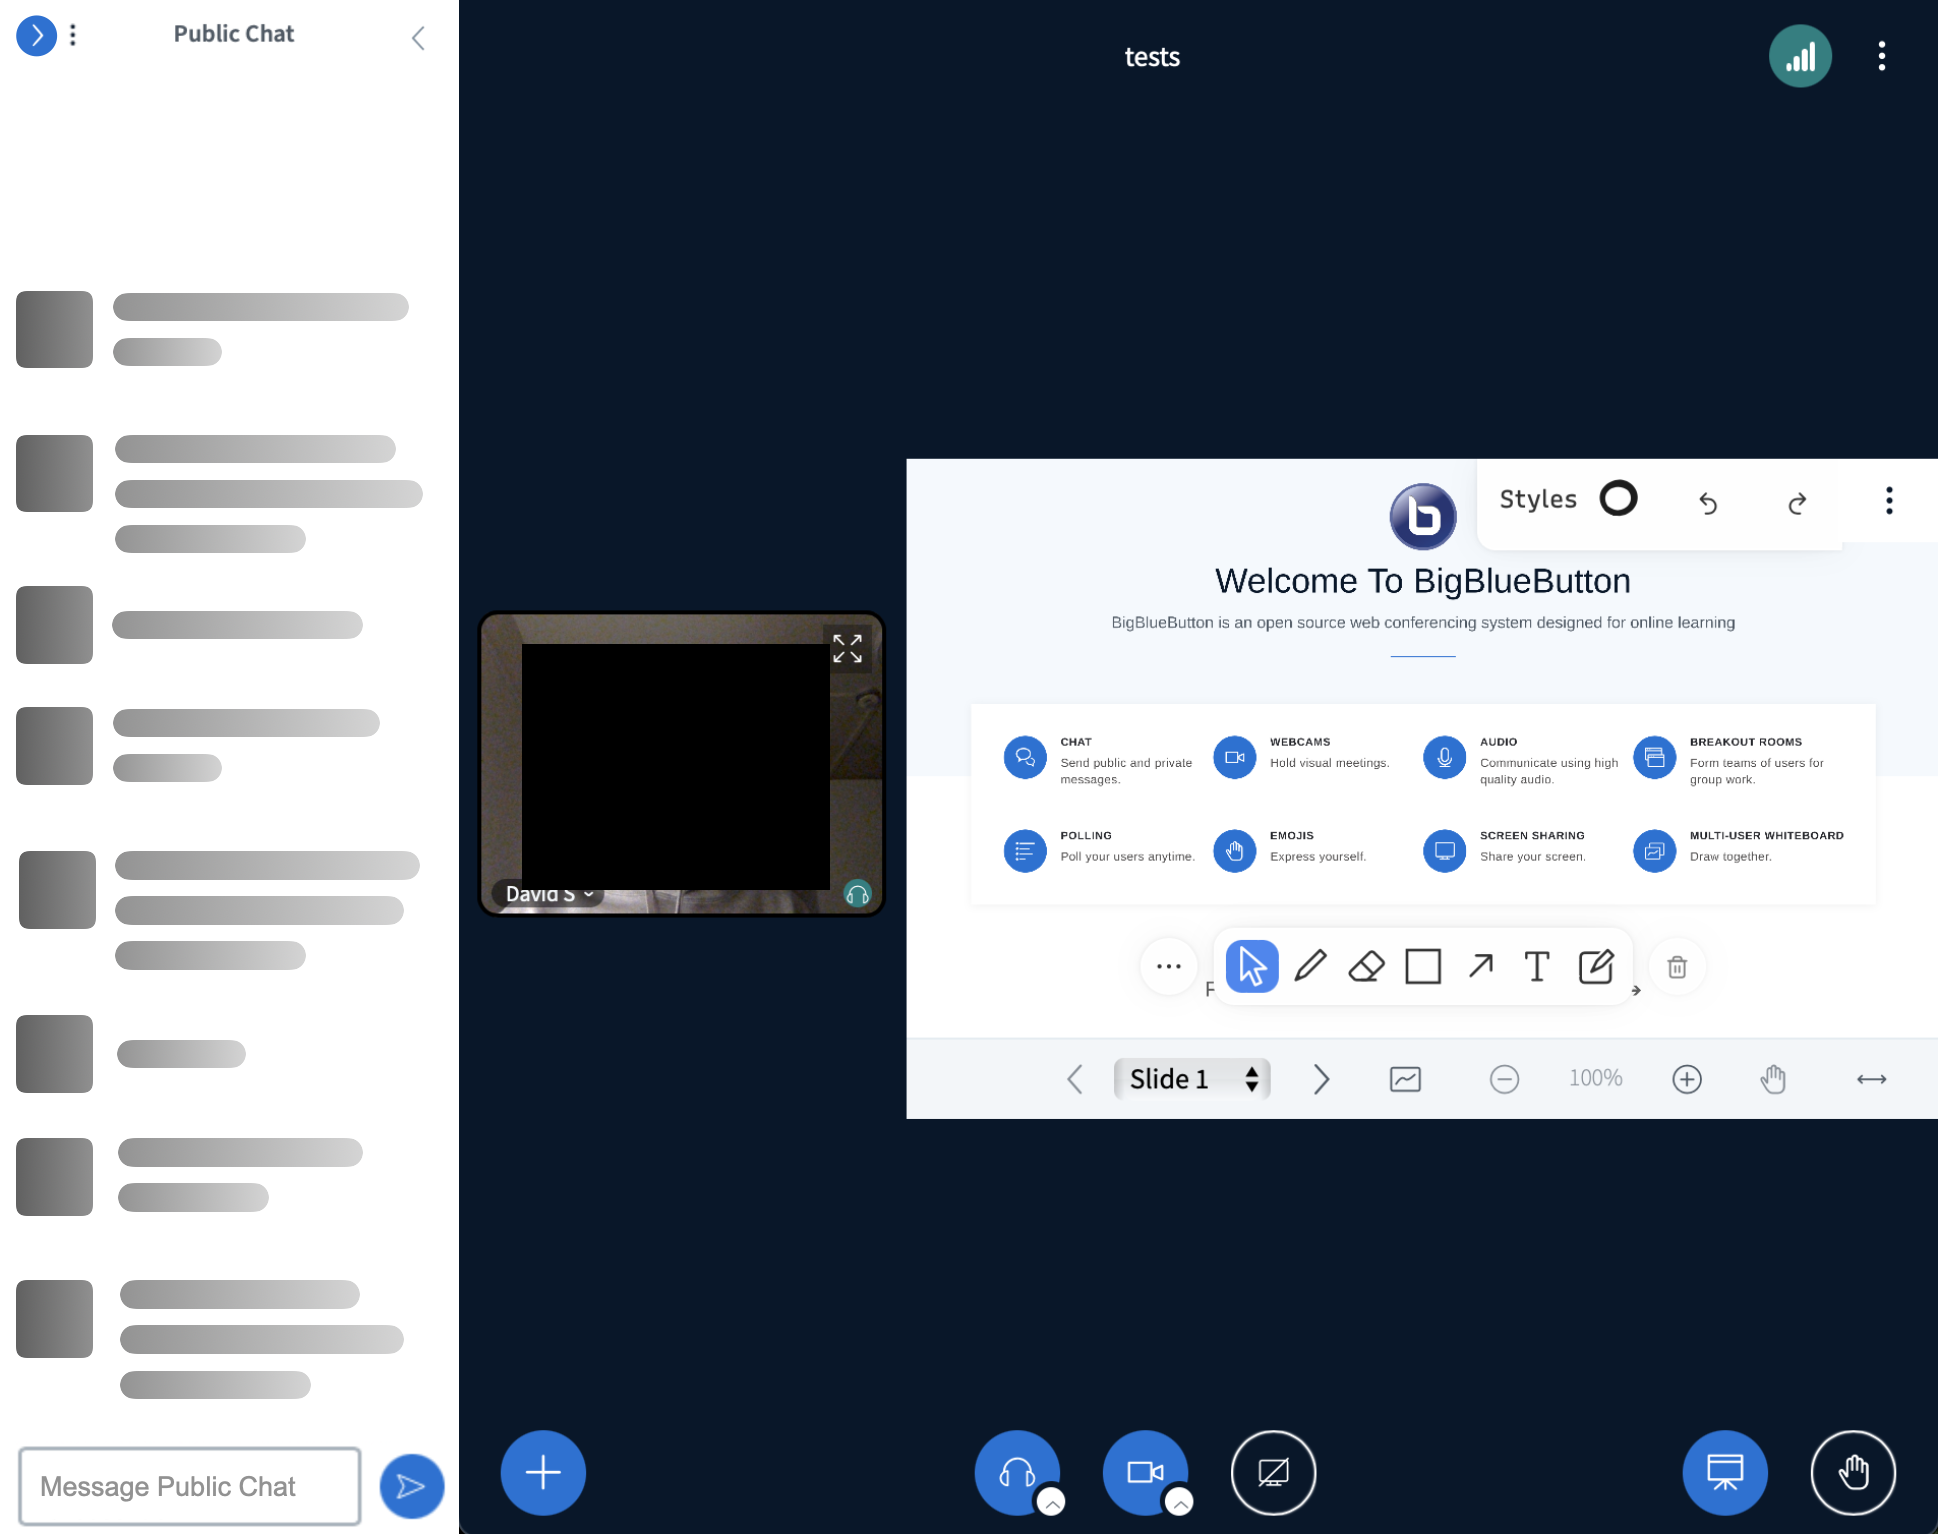Leave audio using the headphones button

1017,1472
